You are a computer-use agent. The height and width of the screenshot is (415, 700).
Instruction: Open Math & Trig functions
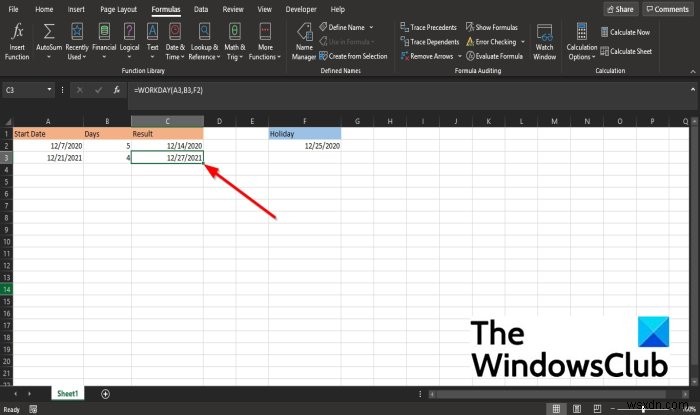point(235,42)
